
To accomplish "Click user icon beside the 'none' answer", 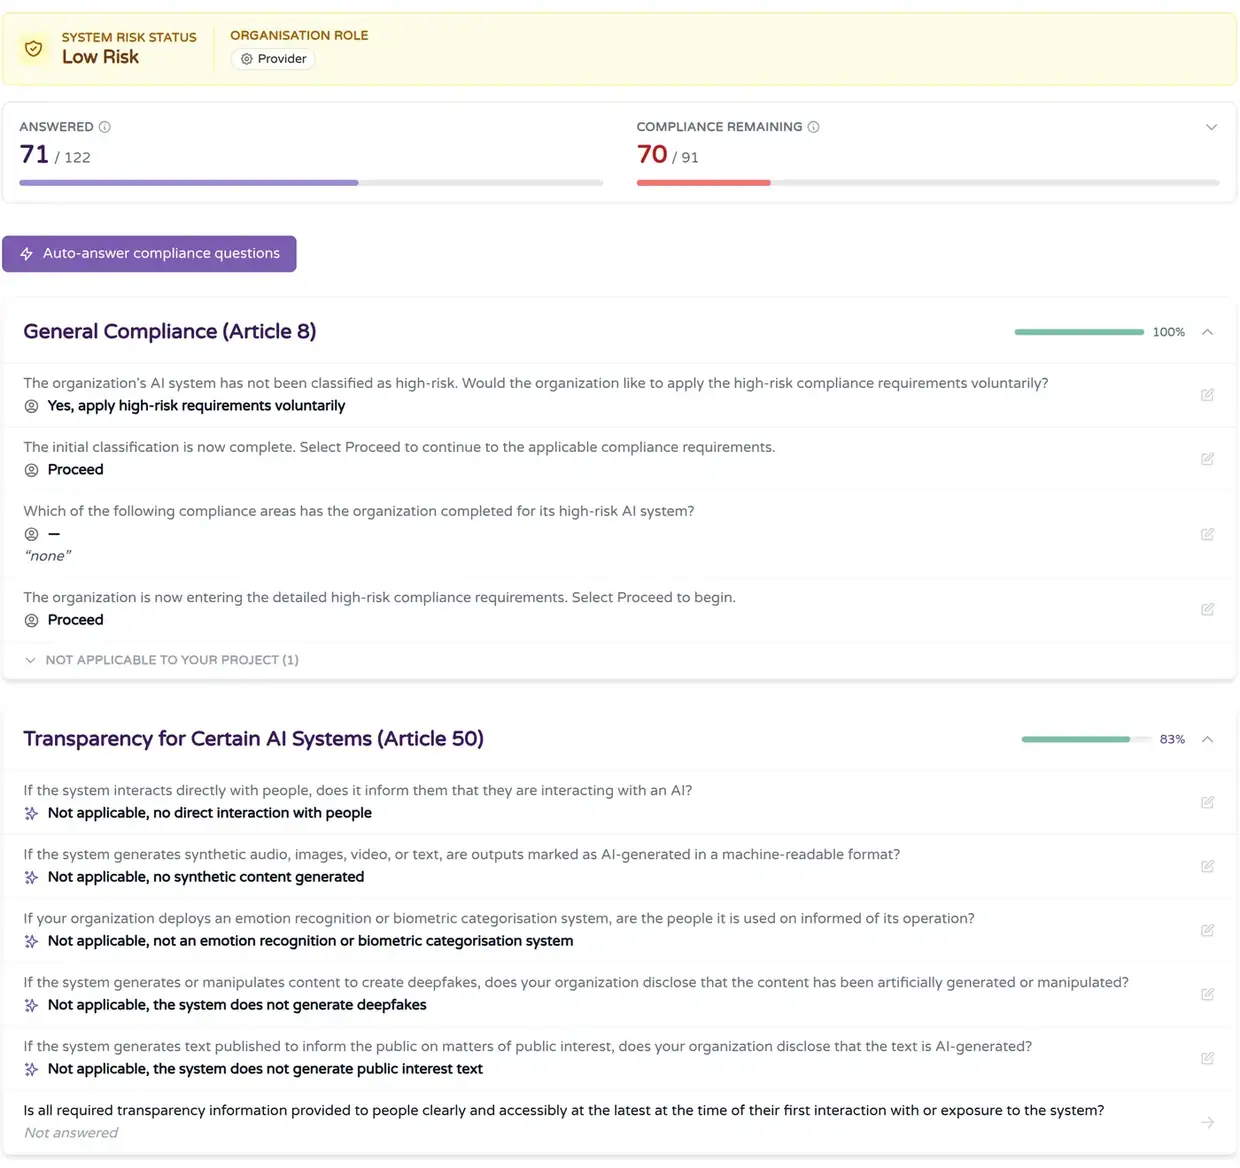I will [x=31, y=534].
